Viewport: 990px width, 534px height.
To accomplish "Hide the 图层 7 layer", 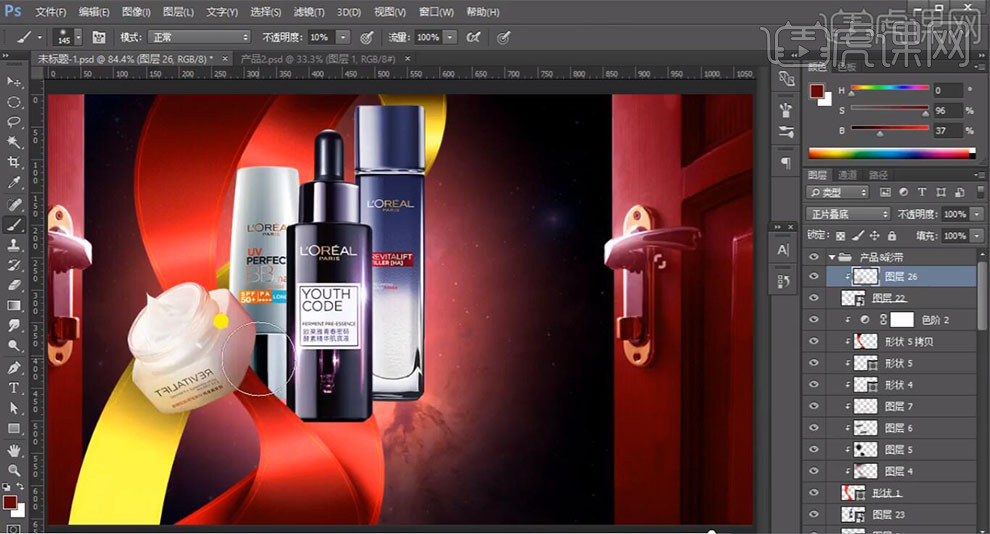I will click(814, 406).
